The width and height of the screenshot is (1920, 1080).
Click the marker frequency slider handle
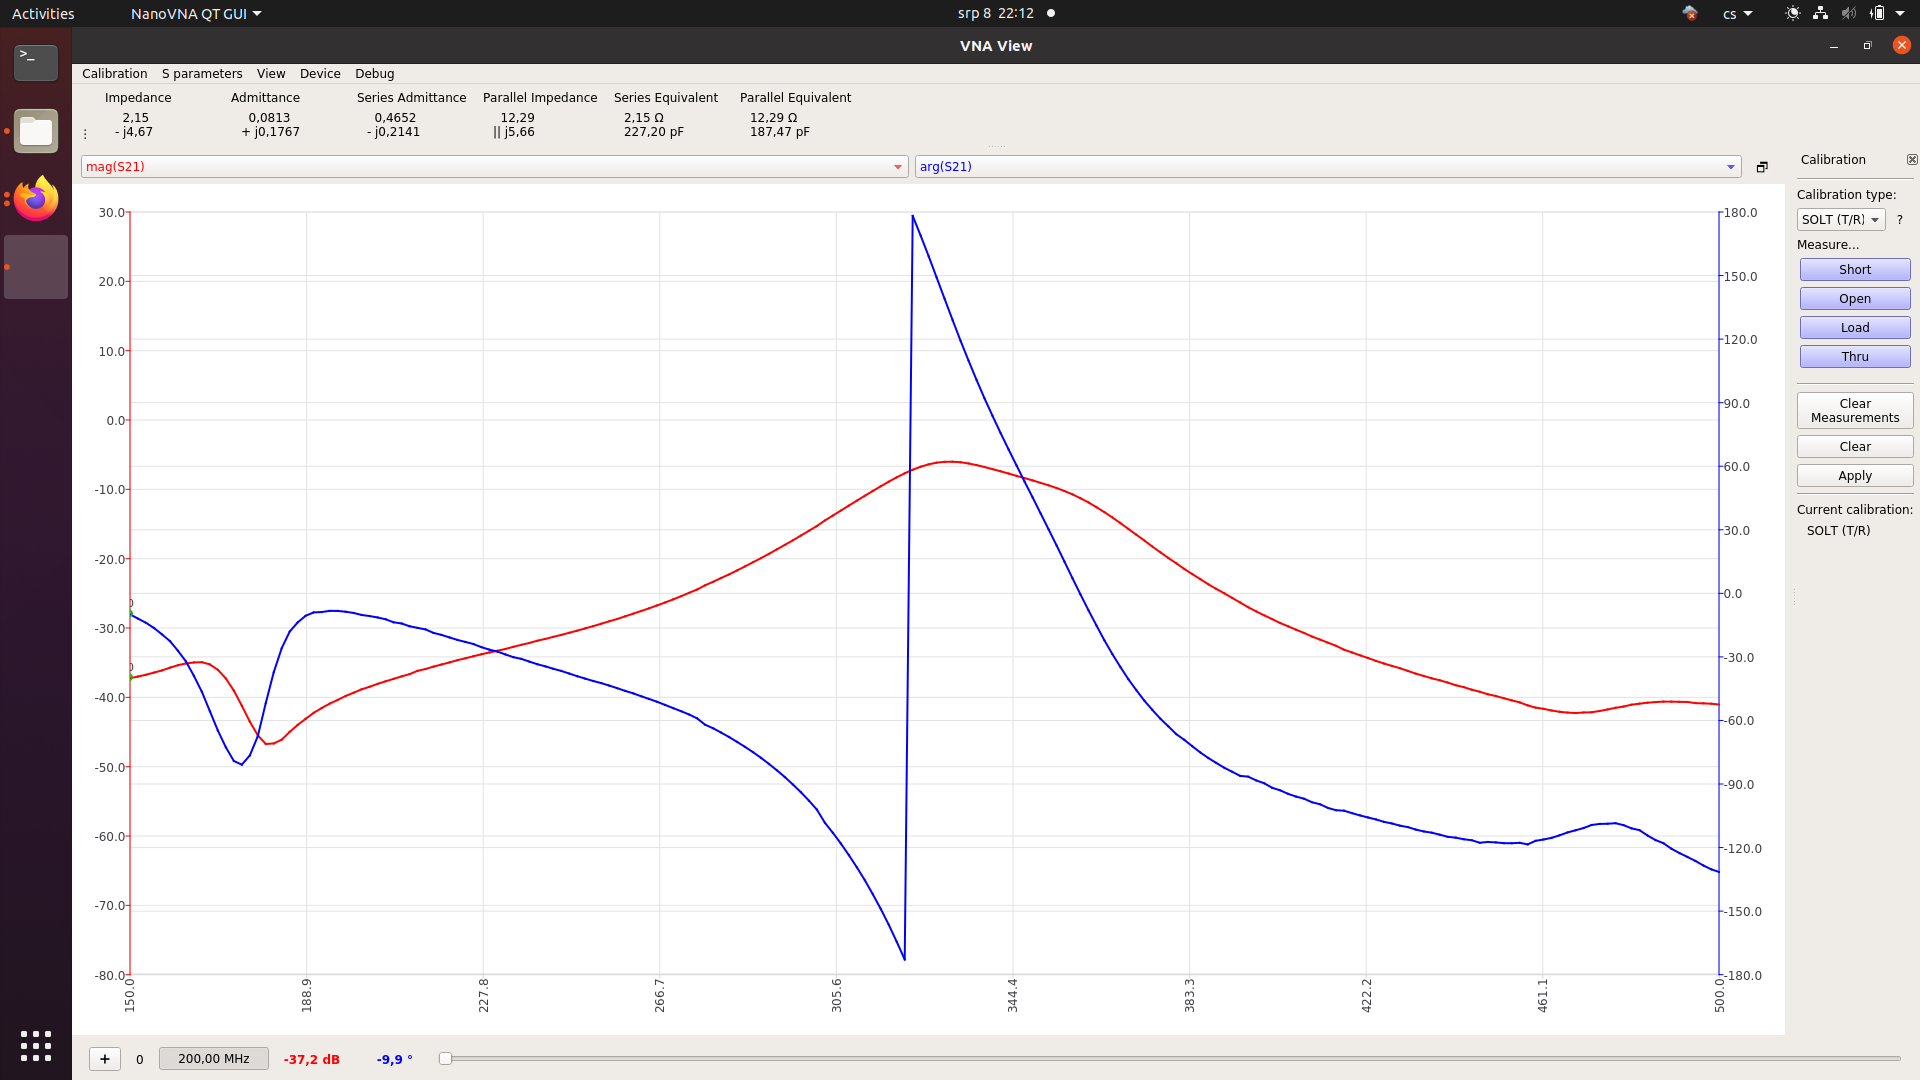tap(446, 1059)
